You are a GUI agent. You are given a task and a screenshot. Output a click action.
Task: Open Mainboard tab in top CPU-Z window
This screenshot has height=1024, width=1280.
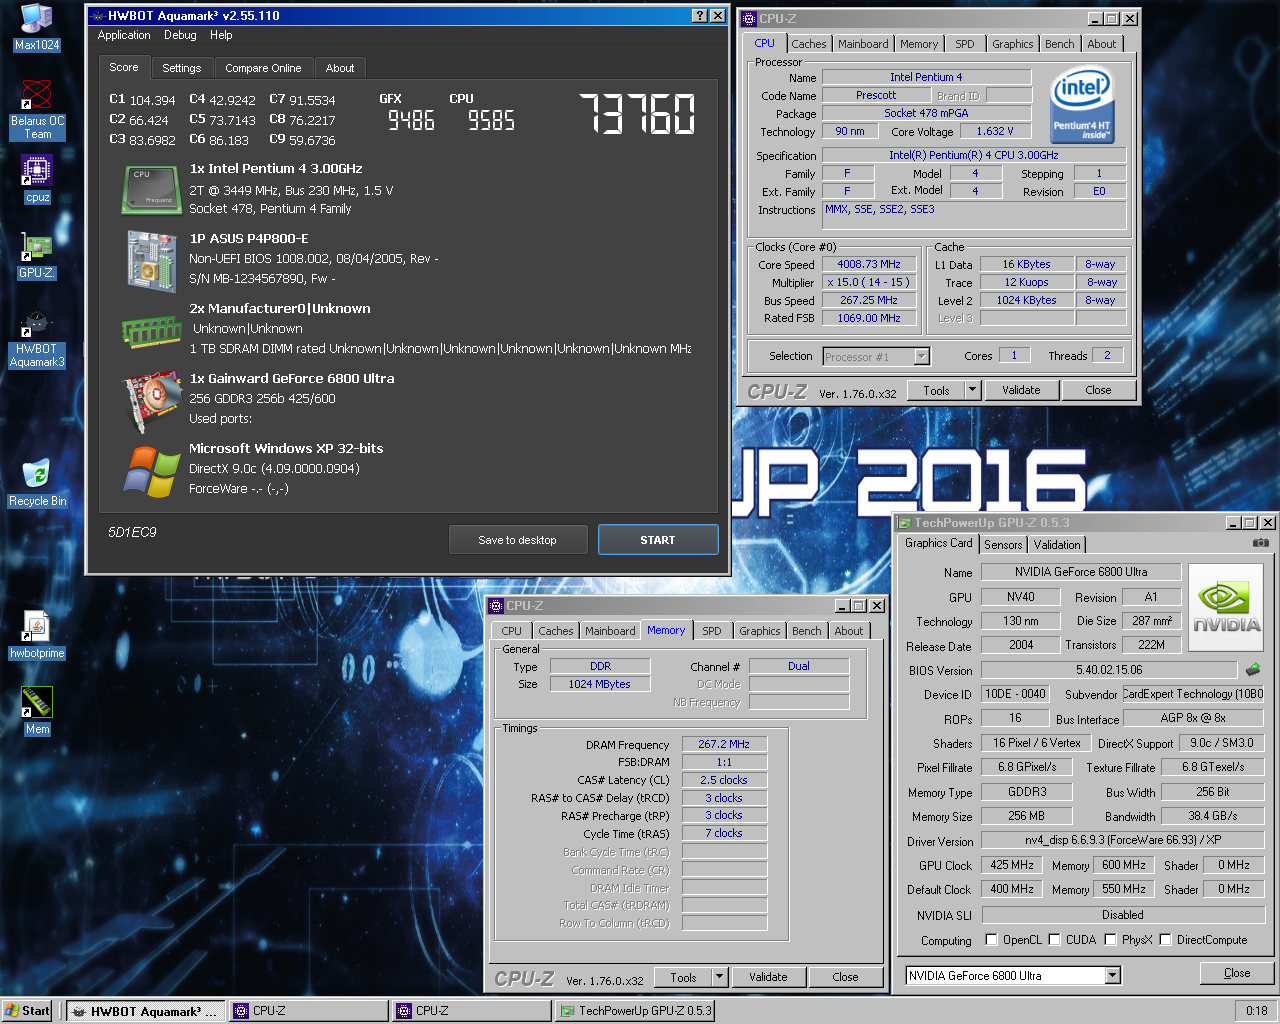pyautogui.click(x=863, y=44)
